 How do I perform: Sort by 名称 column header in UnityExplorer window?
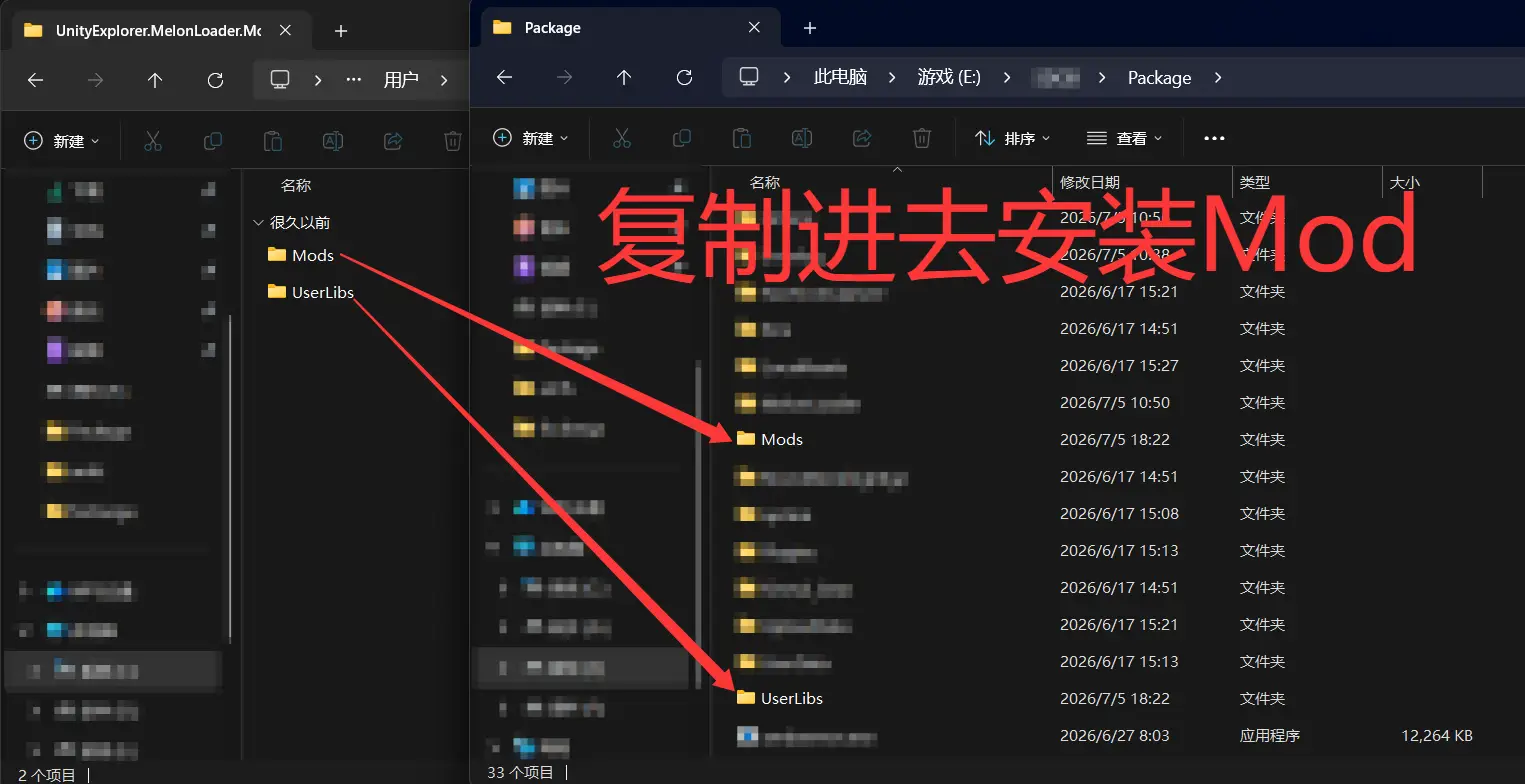[x=296, y=185]
